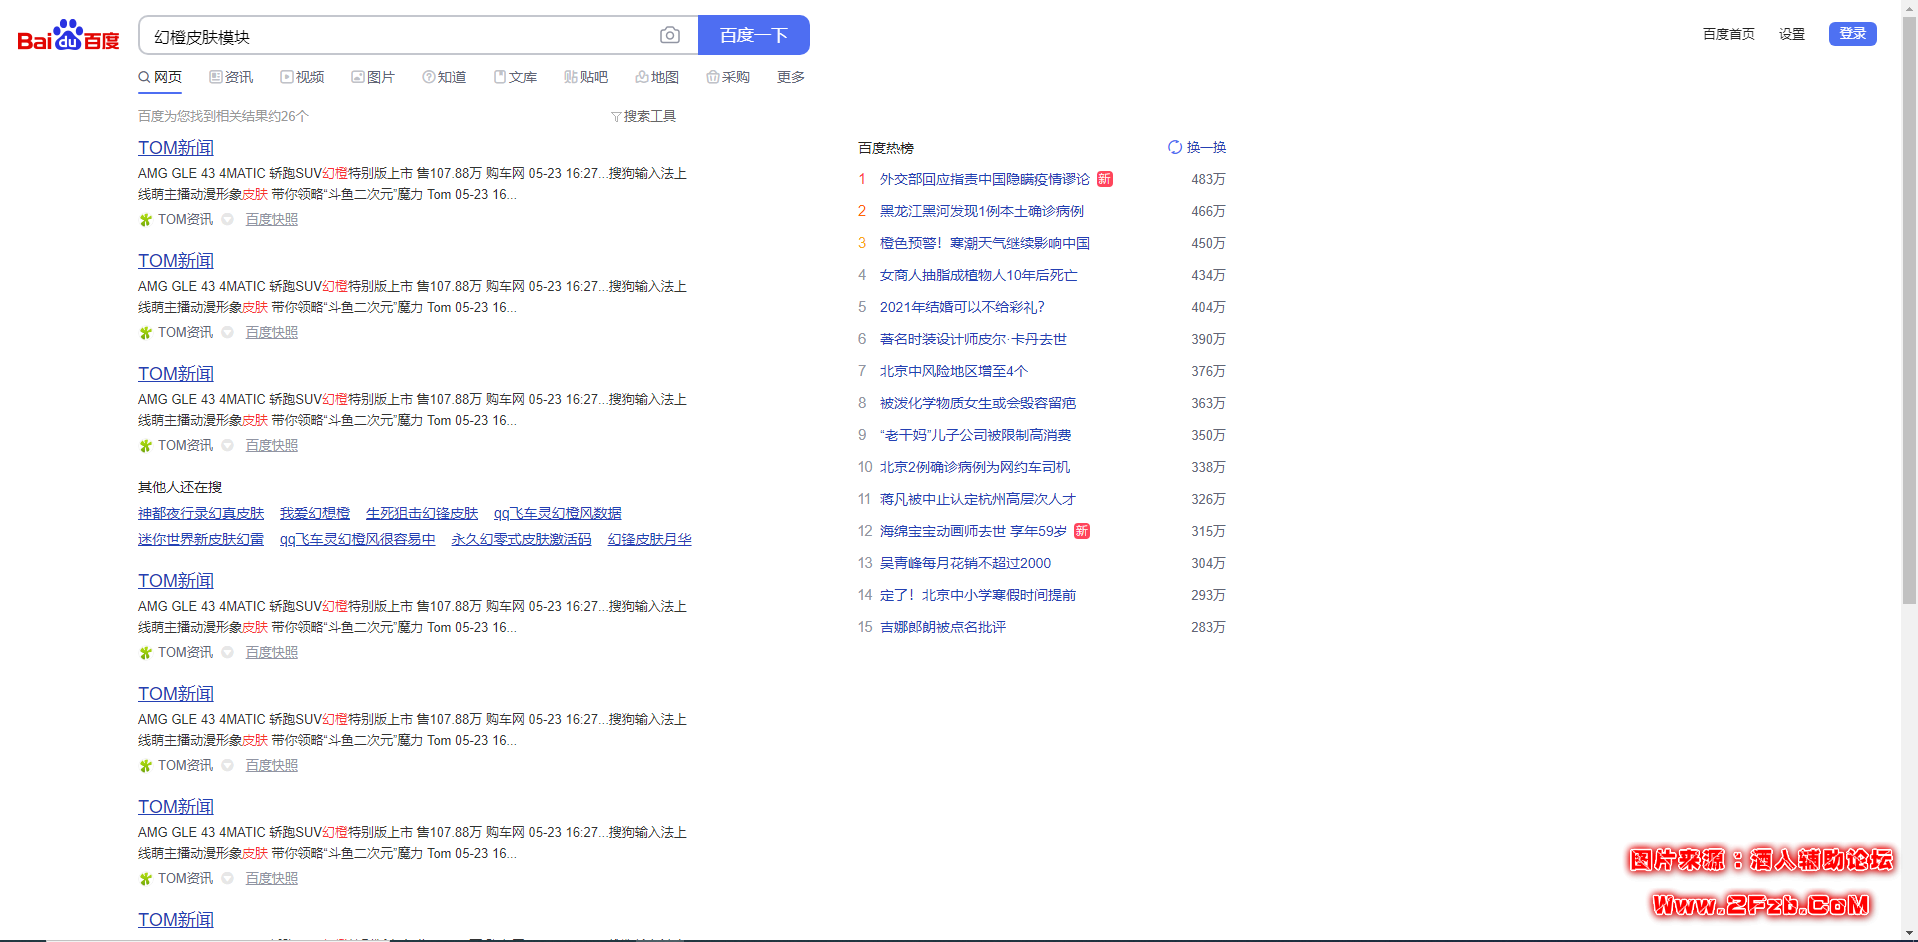
Task: Open related search 神都夜行录幻真皮肤
Action: [x=201, y=513]
